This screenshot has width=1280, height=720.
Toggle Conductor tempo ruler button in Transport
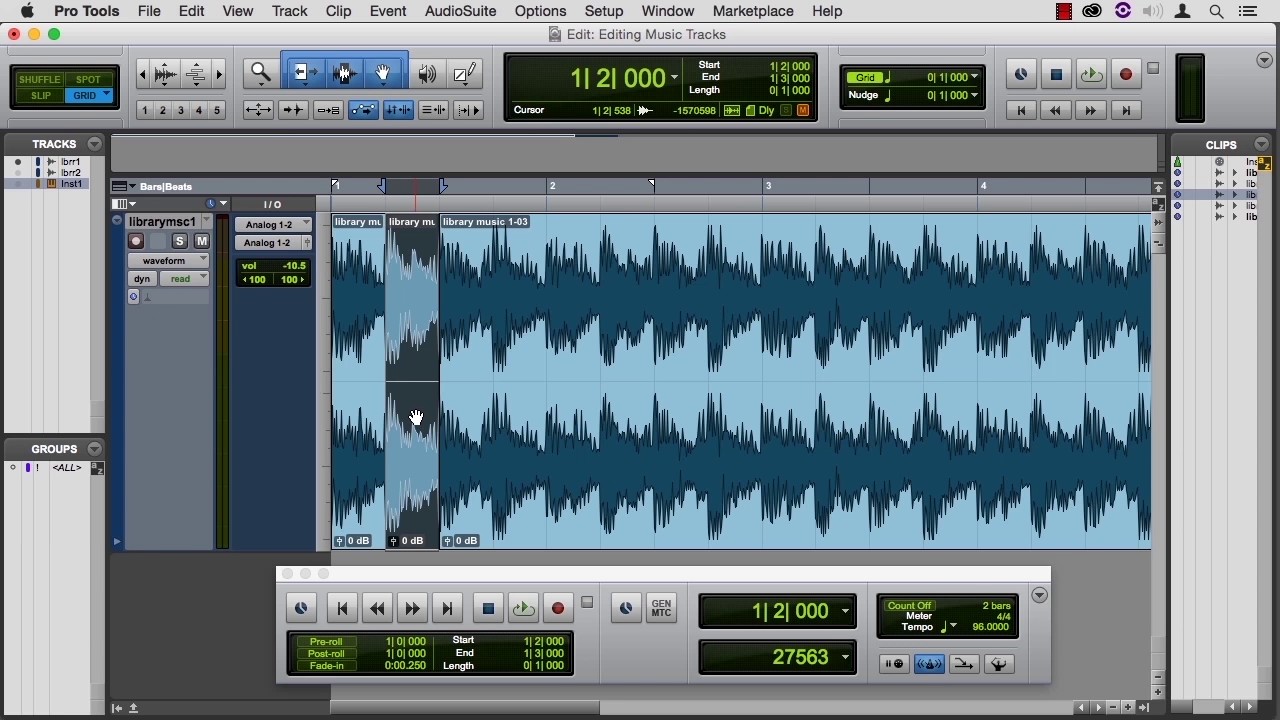click(998, 664)
